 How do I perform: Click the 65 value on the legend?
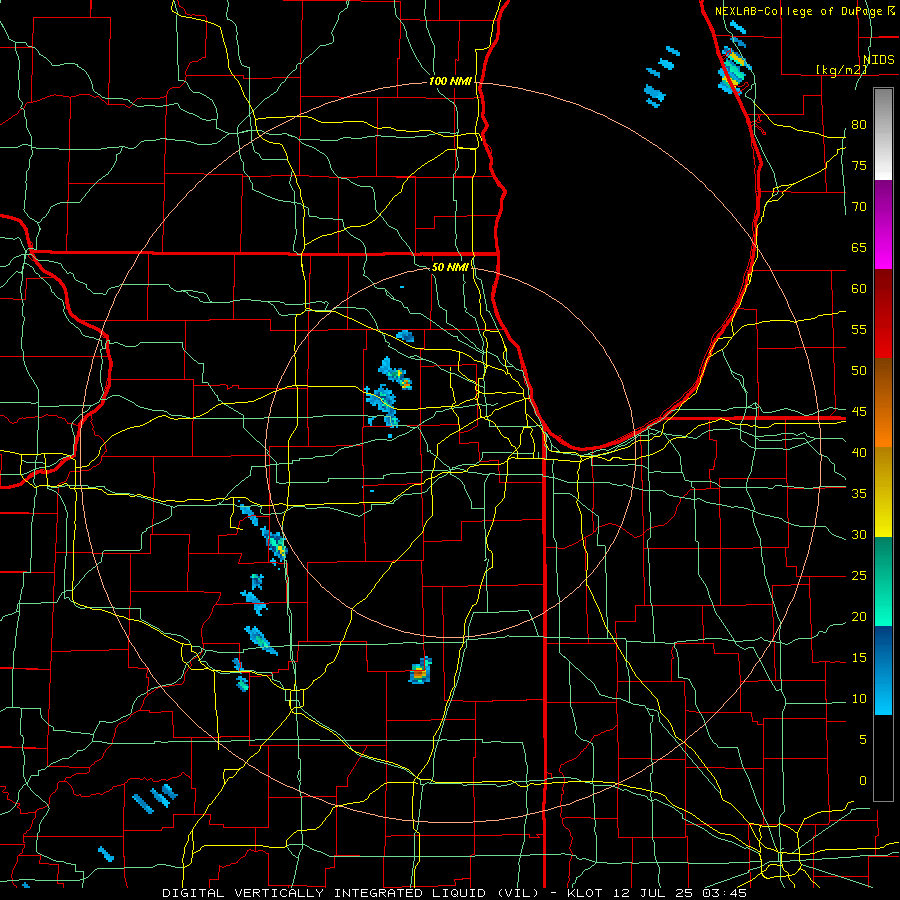859,248
